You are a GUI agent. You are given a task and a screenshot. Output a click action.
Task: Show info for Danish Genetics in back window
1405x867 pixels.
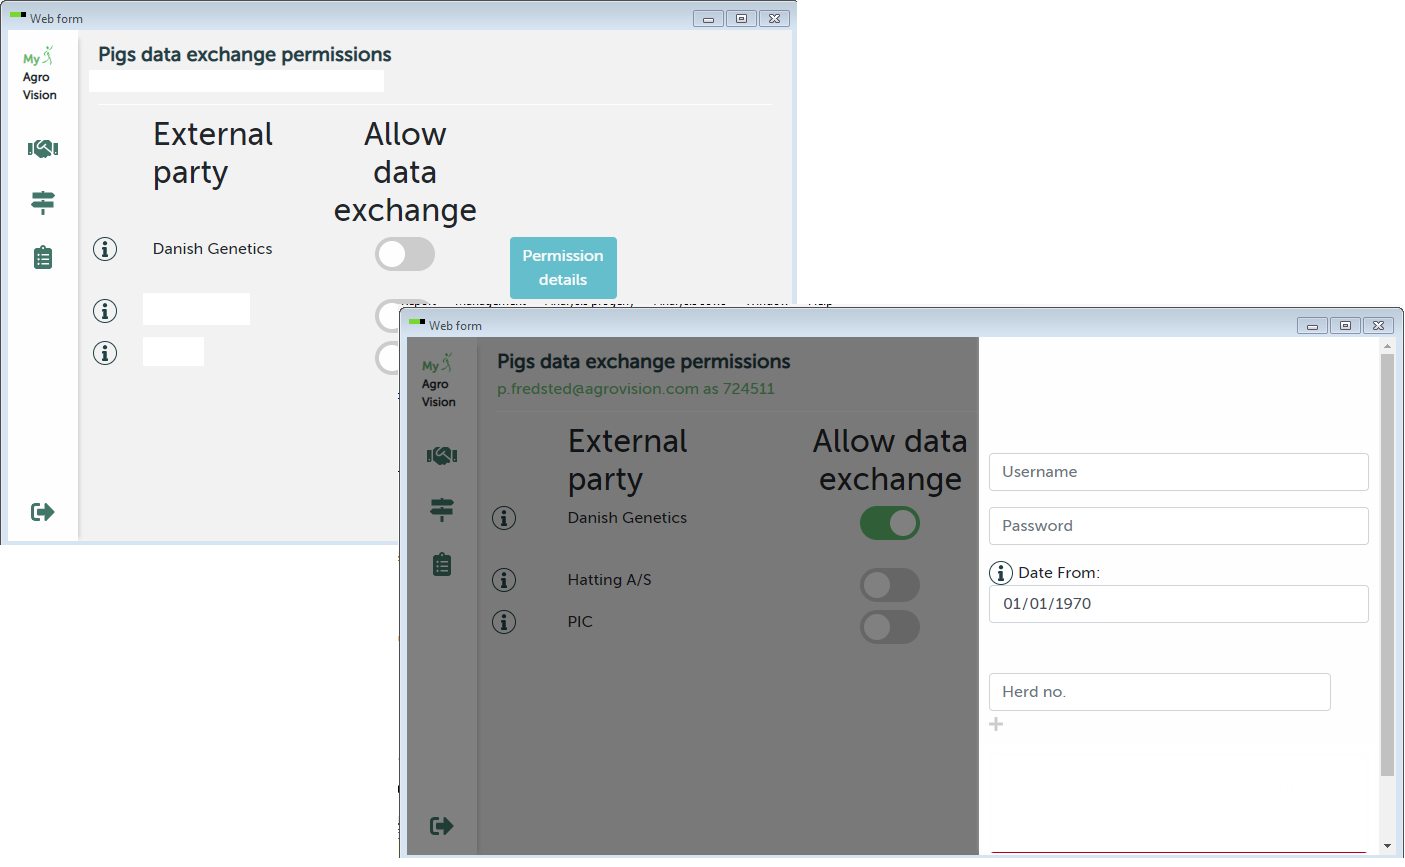(105, 249)
